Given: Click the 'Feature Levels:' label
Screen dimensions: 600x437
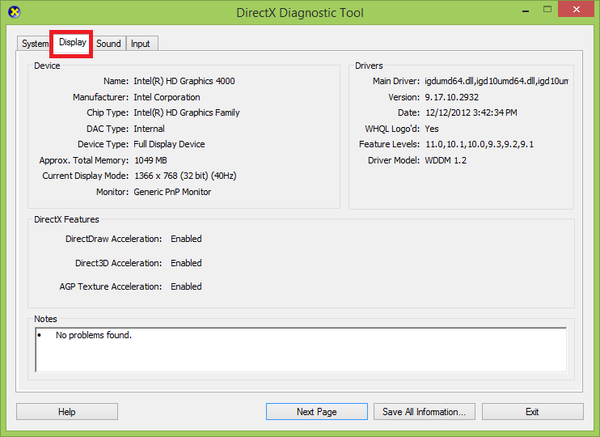Looking at the screenshot, I should (x=389, y=144).
